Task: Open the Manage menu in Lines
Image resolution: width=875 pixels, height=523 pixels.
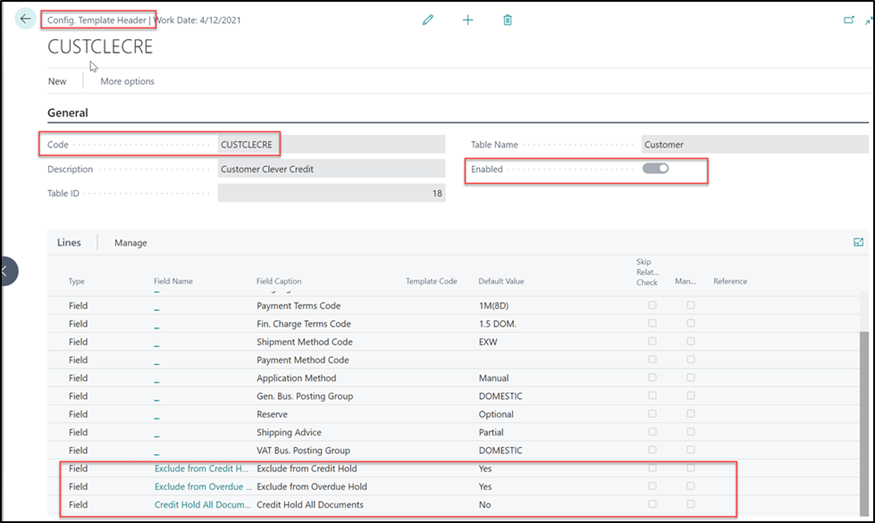Action: (131, 243)
